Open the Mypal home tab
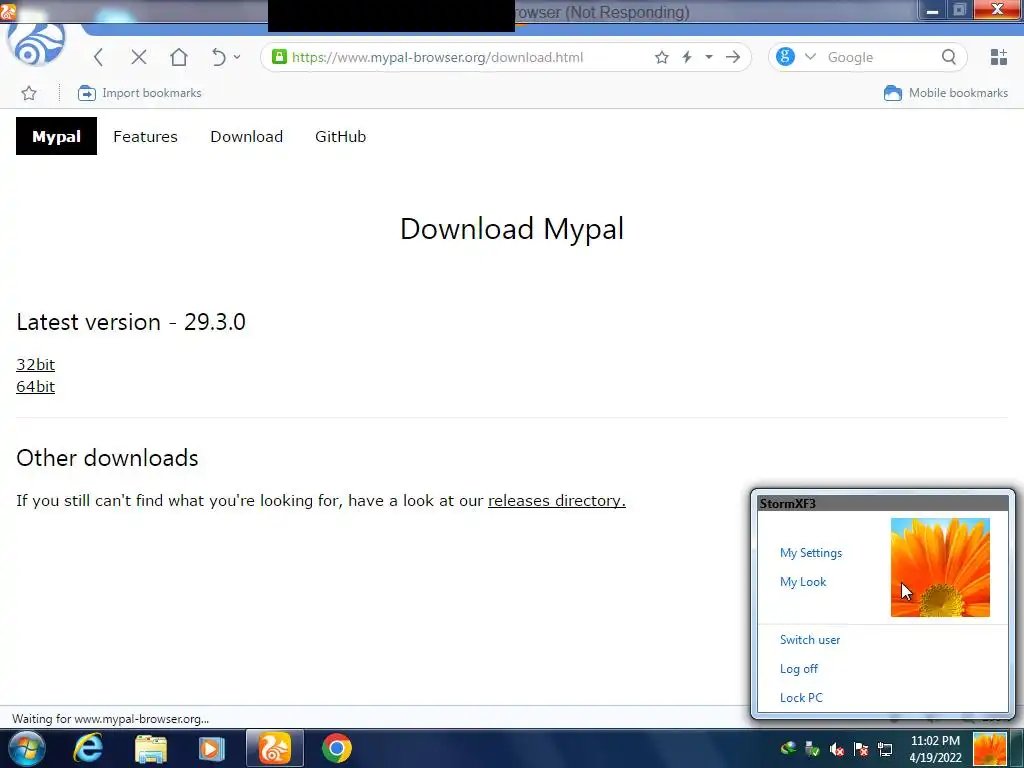Viewport: 1024px width, 768px height. (x=56, y=136)
